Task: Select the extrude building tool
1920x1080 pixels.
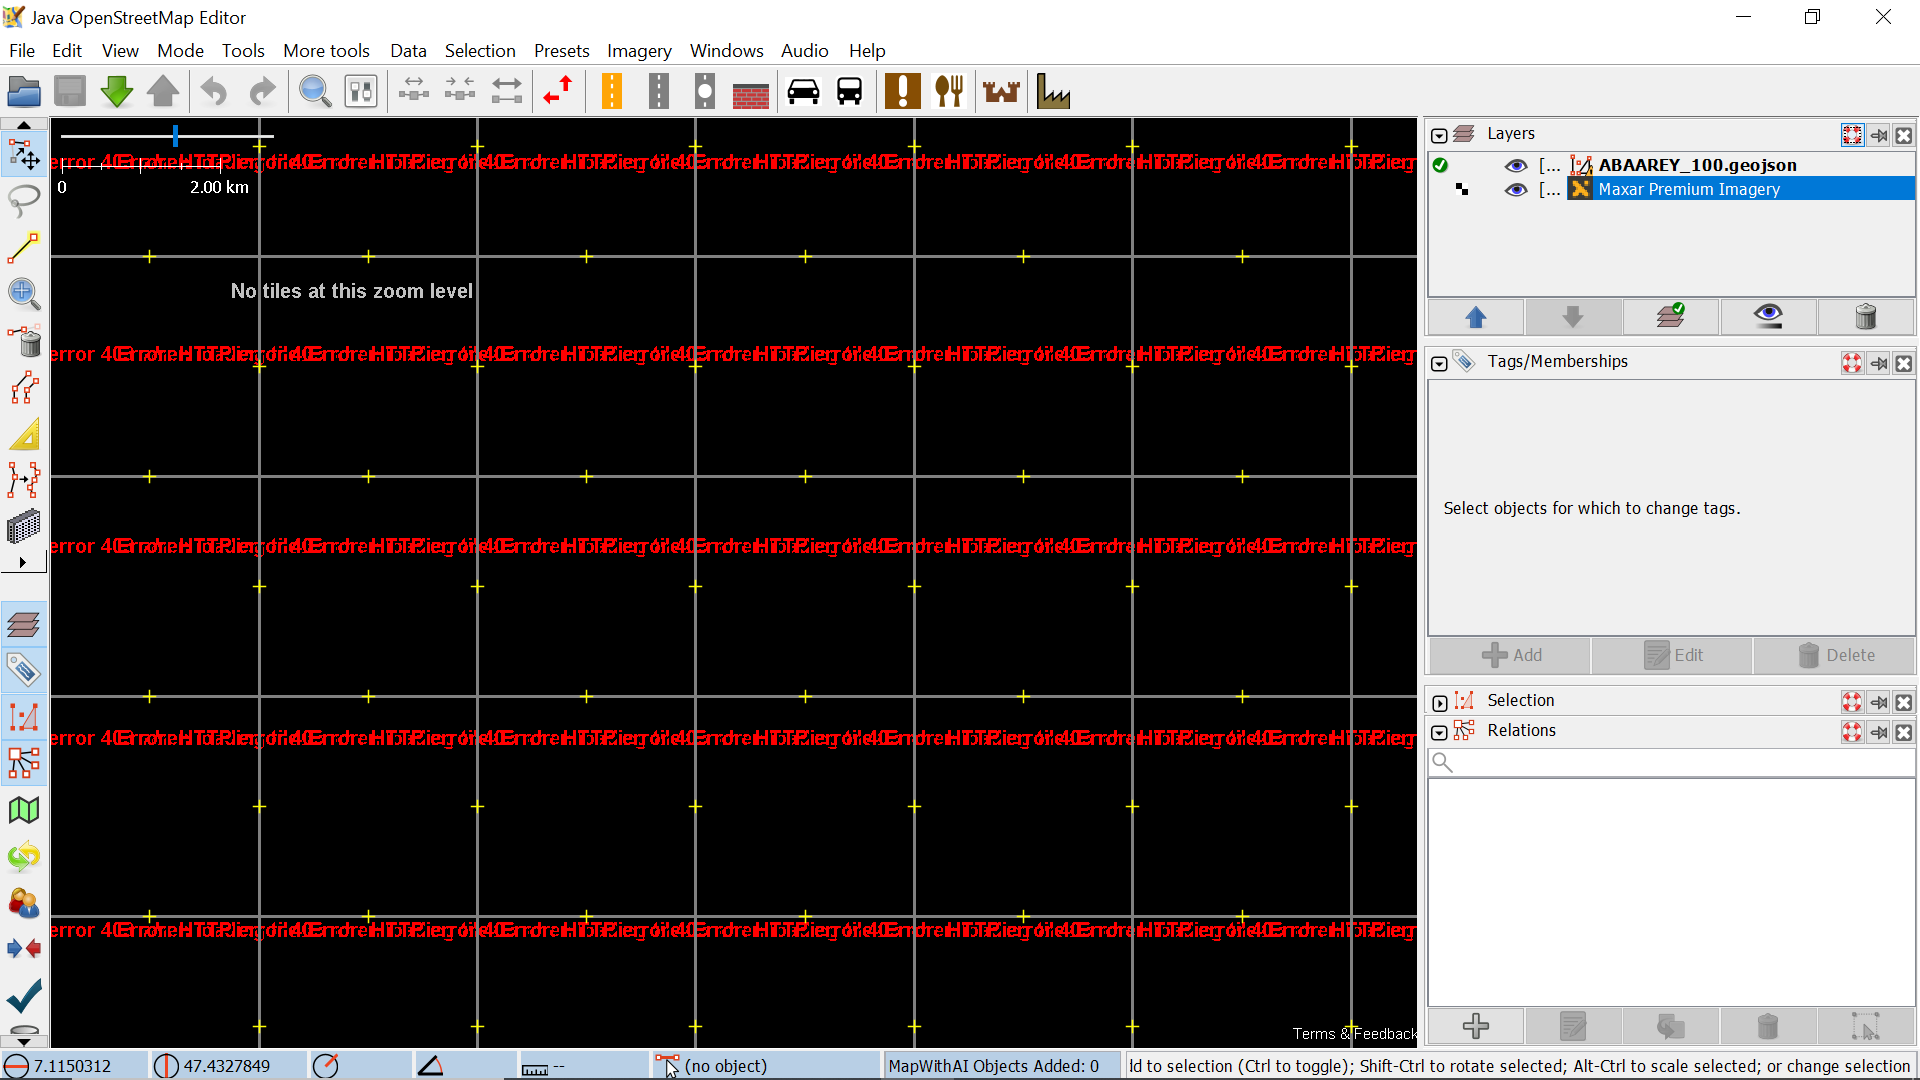Action: [24, 527]
